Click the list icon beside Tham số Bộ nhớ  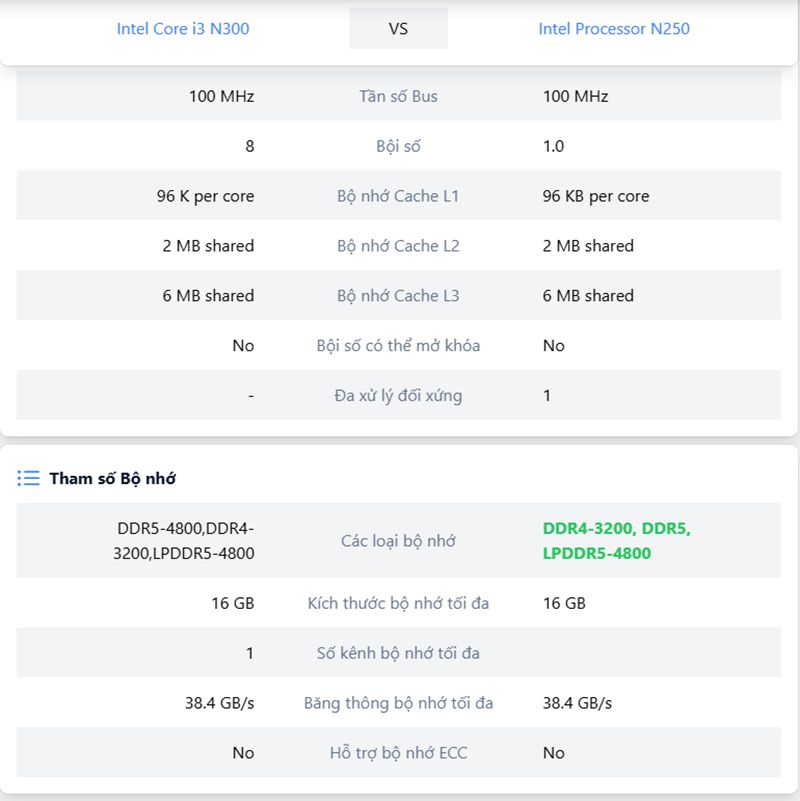coord(28,478)
